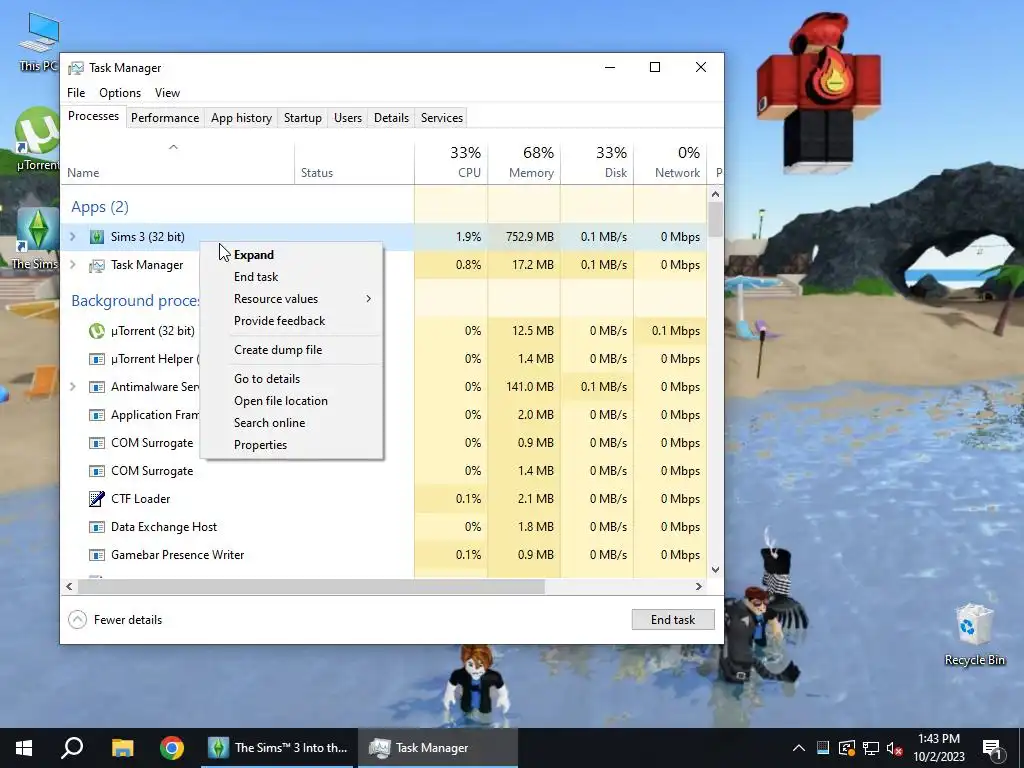The image size is (1024, 768).
Task: Select Search online in context menu
Action: pos(291,423)
